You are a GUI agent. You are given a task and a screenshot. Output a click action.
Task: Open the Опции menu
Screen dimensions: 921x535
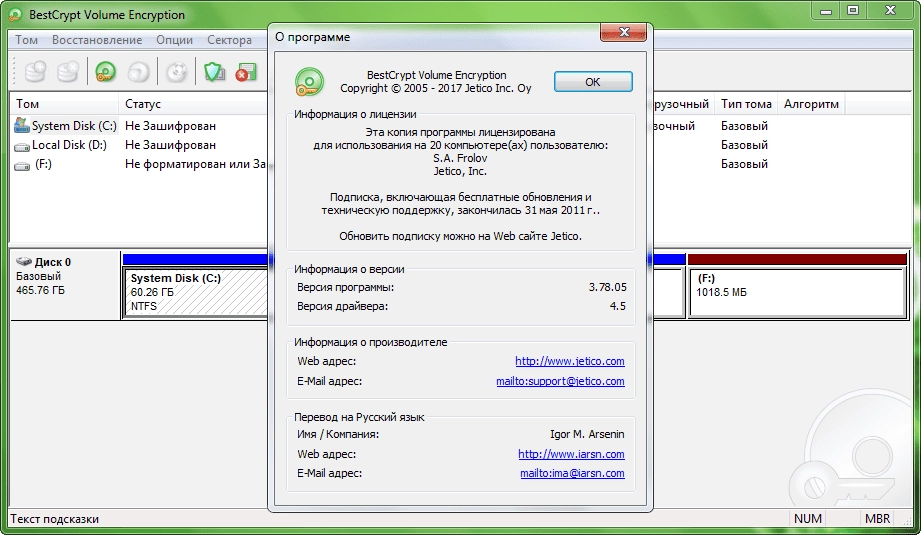(174, 40)
